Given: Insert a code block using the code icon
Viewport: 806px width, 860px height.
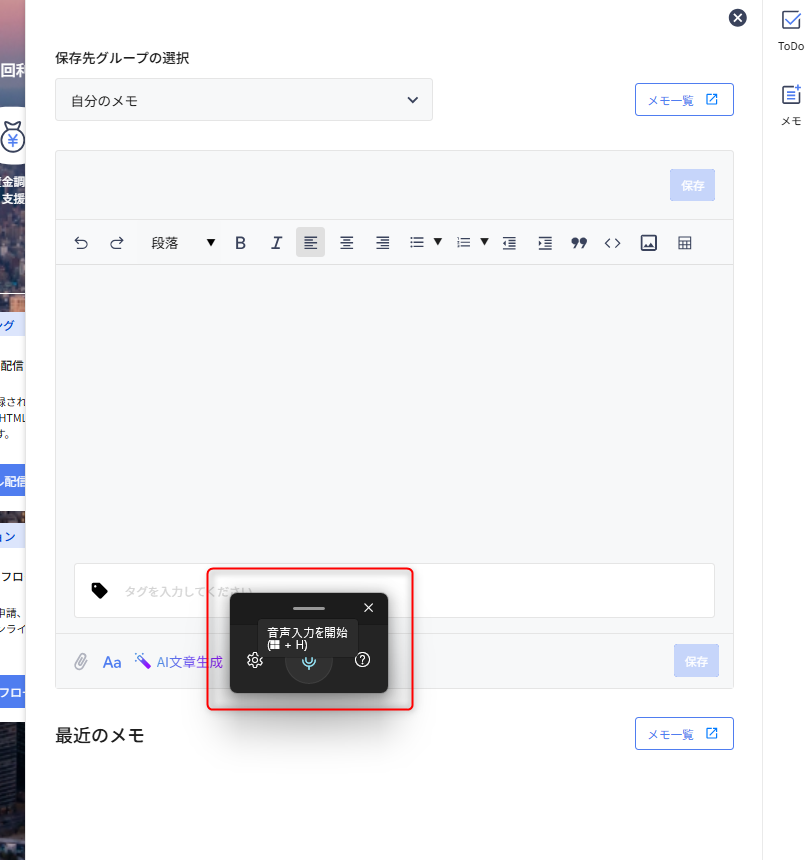Looking at the screenshot, I should point(612,243).
